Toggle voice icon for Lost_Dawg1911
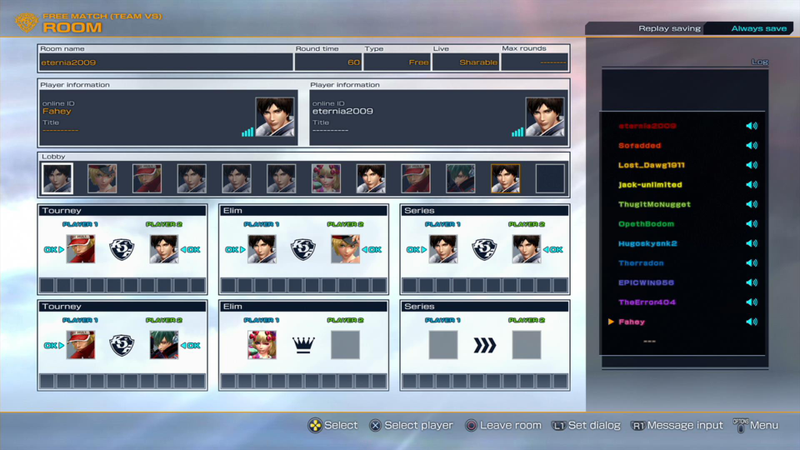This screenshot has width=800, height=450. coord(752,165)
